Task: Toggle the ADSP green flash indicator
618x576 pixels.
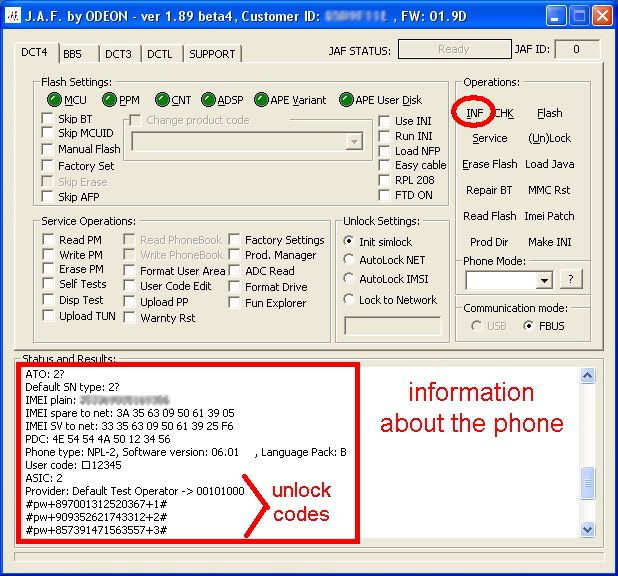Action: coord(208,100)
